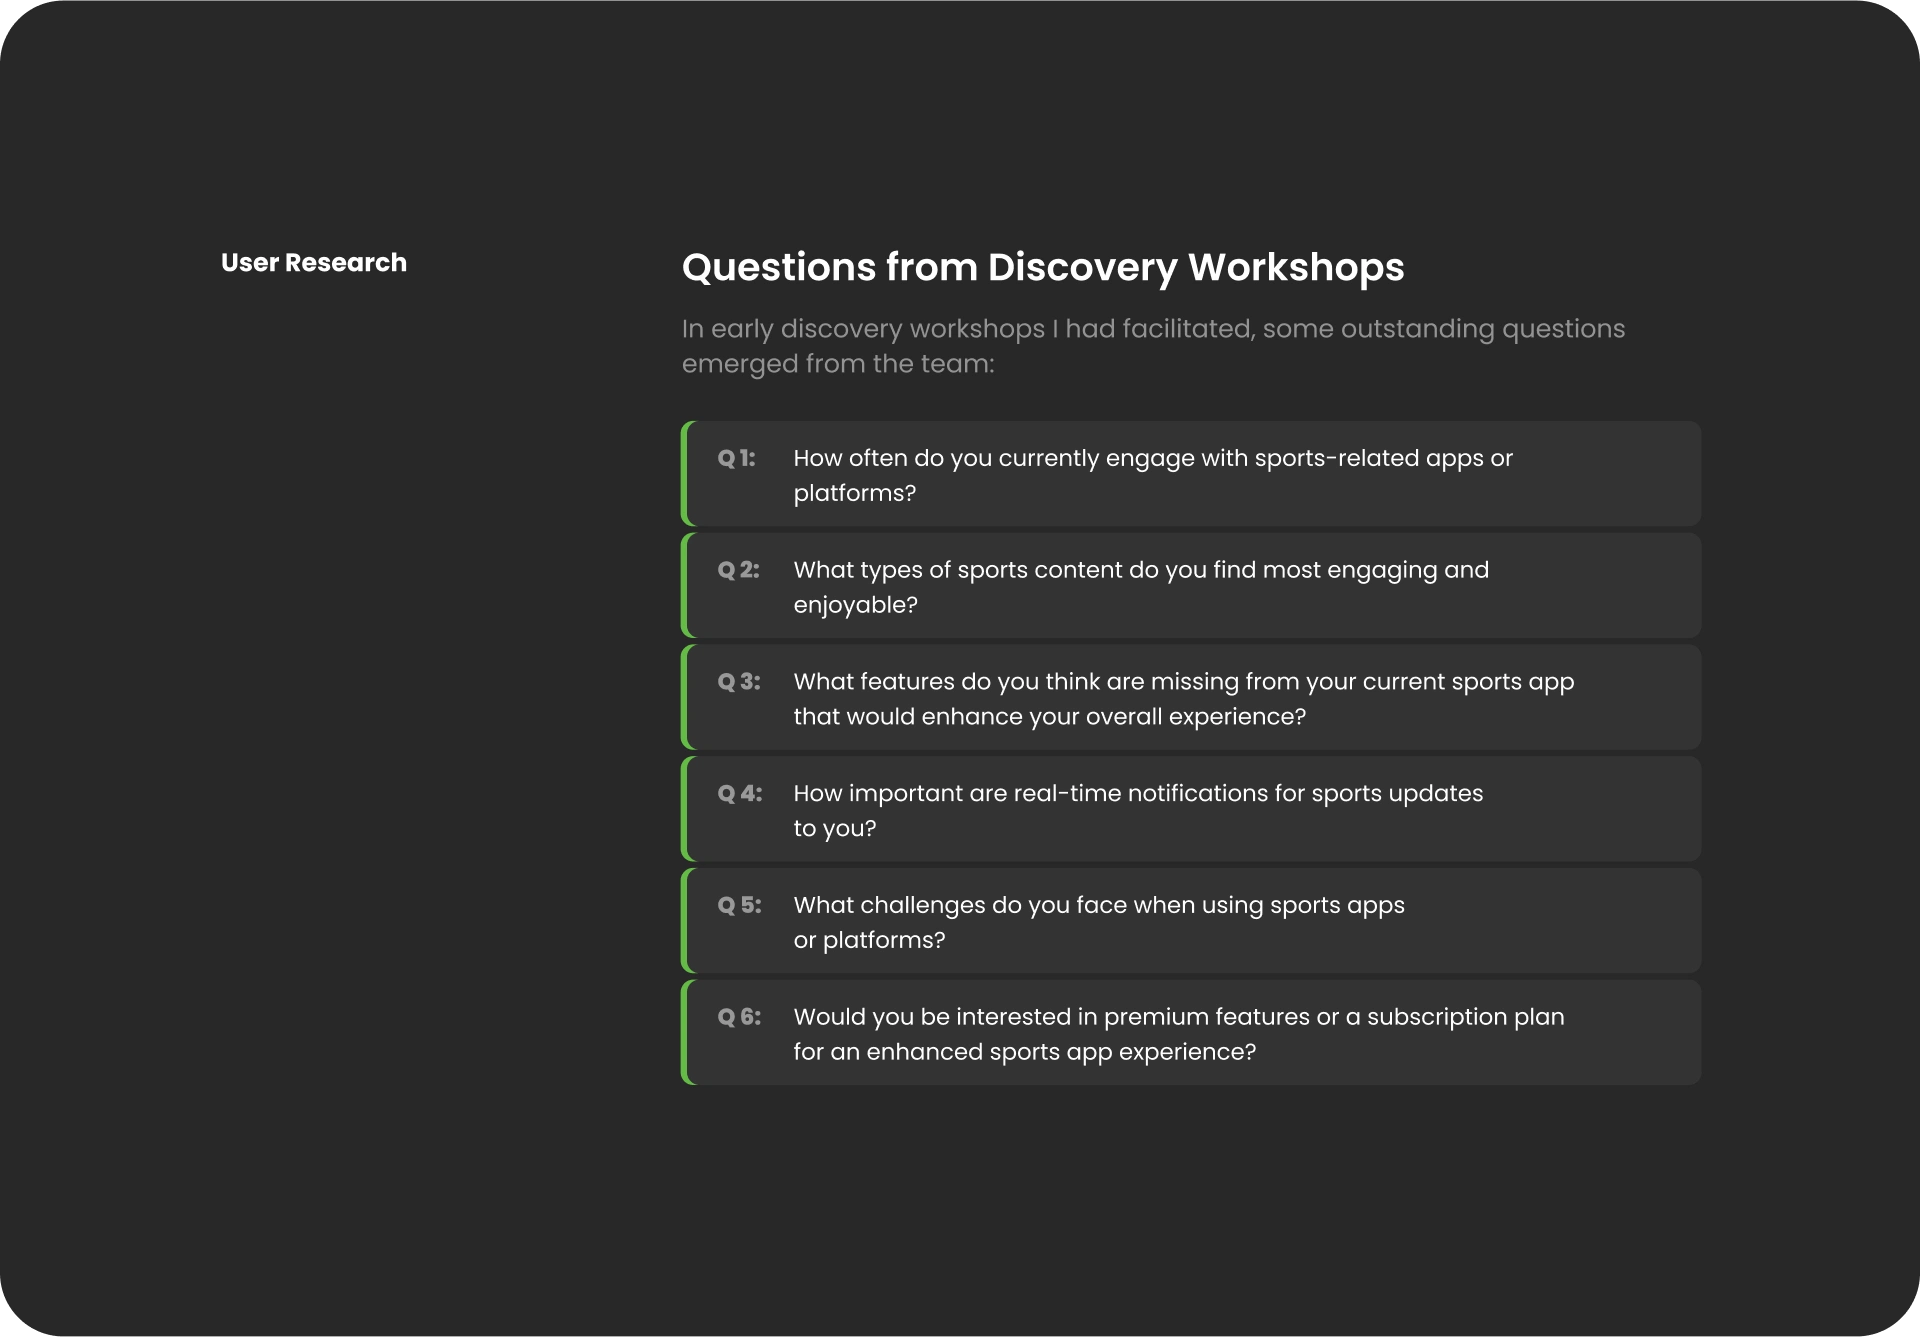Screen dimensions: 1920x1337
Task: Click the Q 1: label
Action: (736, 458)
